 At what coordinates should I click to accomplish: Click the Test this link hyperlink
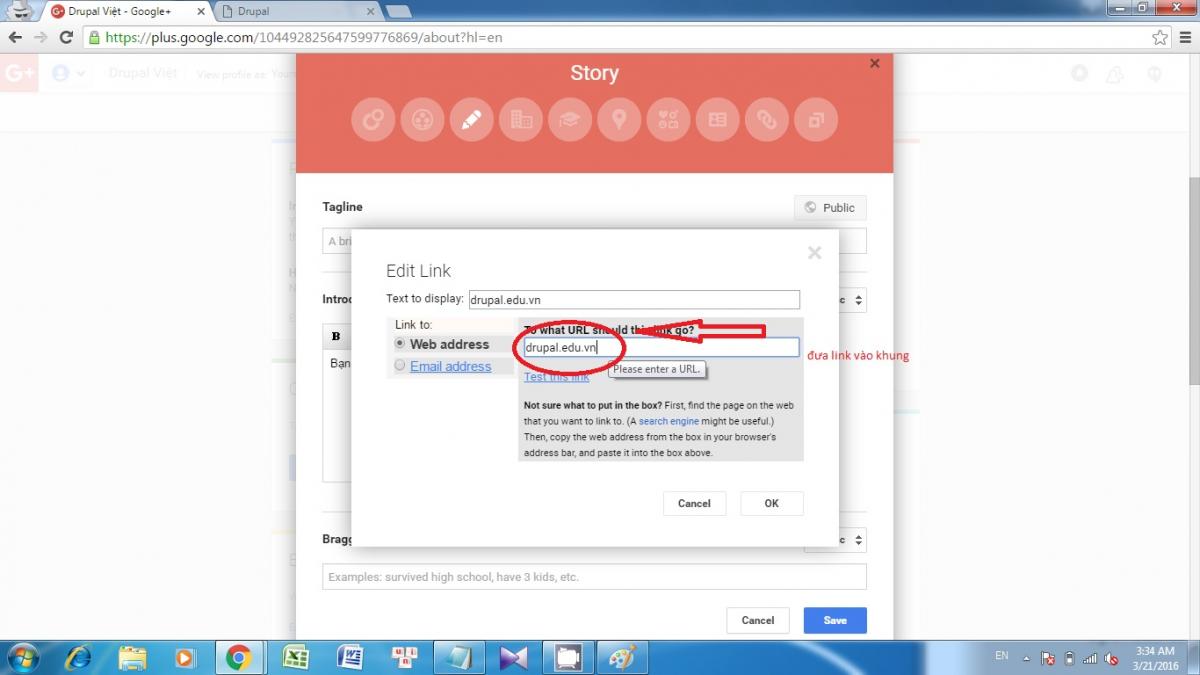[556, 377]
